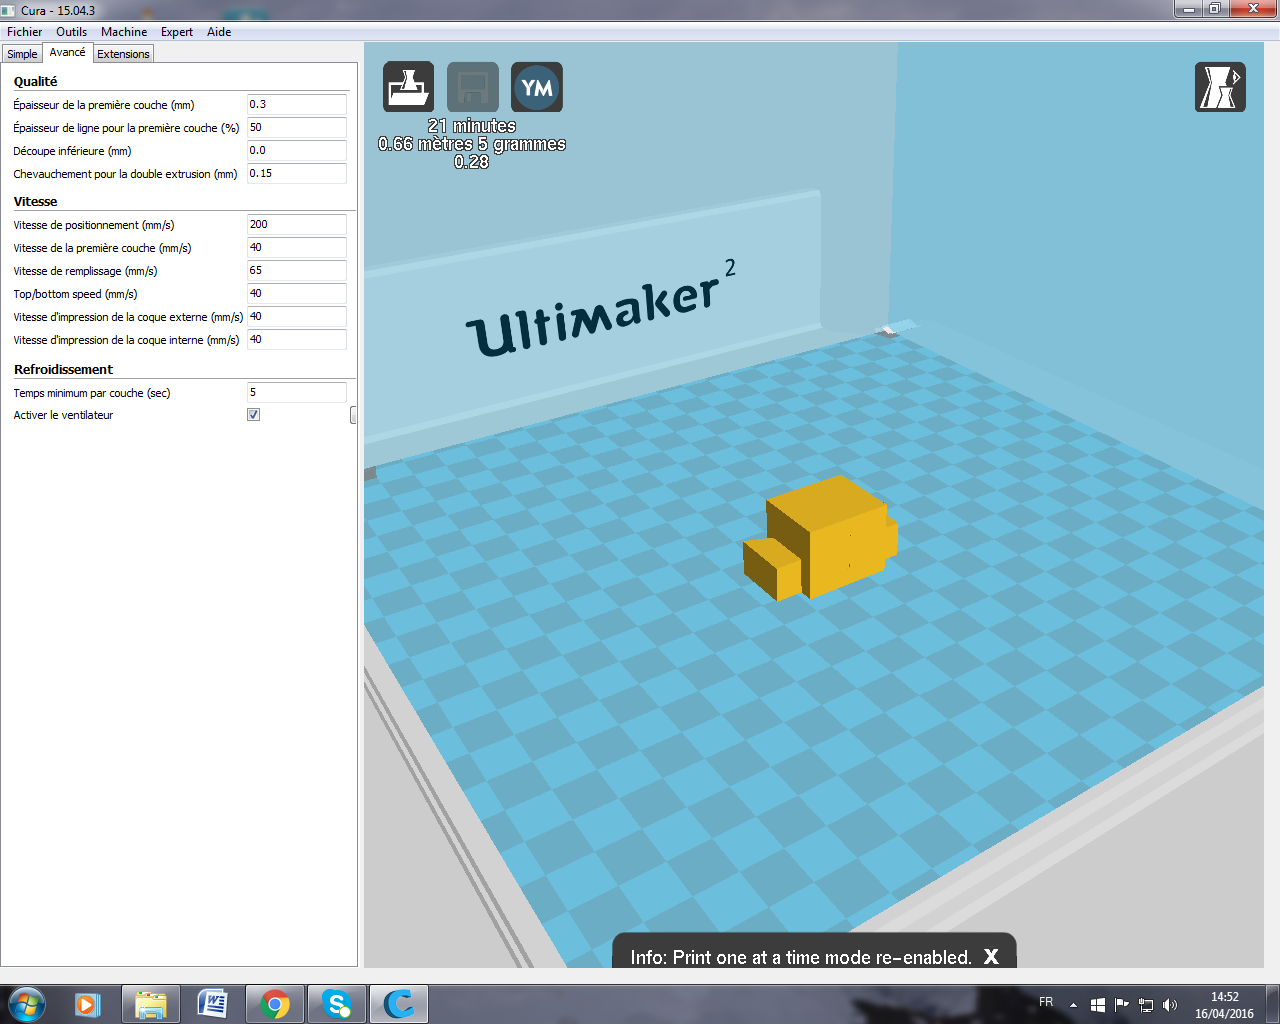Screen dimensions: 1284x1028
Task: Click the Épaisseur de la première couche field
Action: pos(297,105)
